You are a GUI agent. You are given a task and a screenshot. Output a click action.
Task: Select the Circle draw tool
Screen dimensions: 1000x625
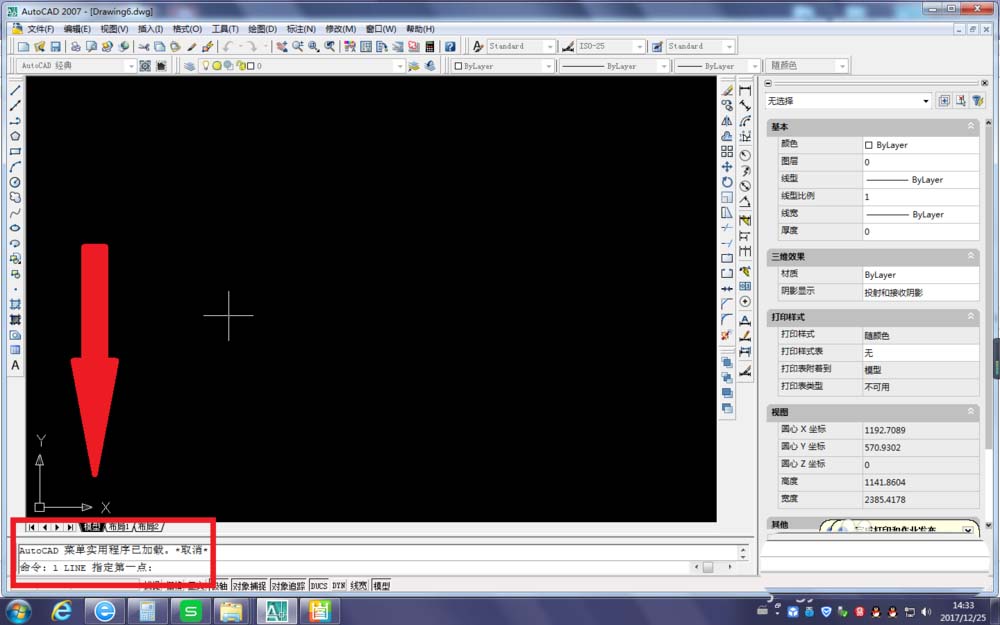tap(15, 182)
